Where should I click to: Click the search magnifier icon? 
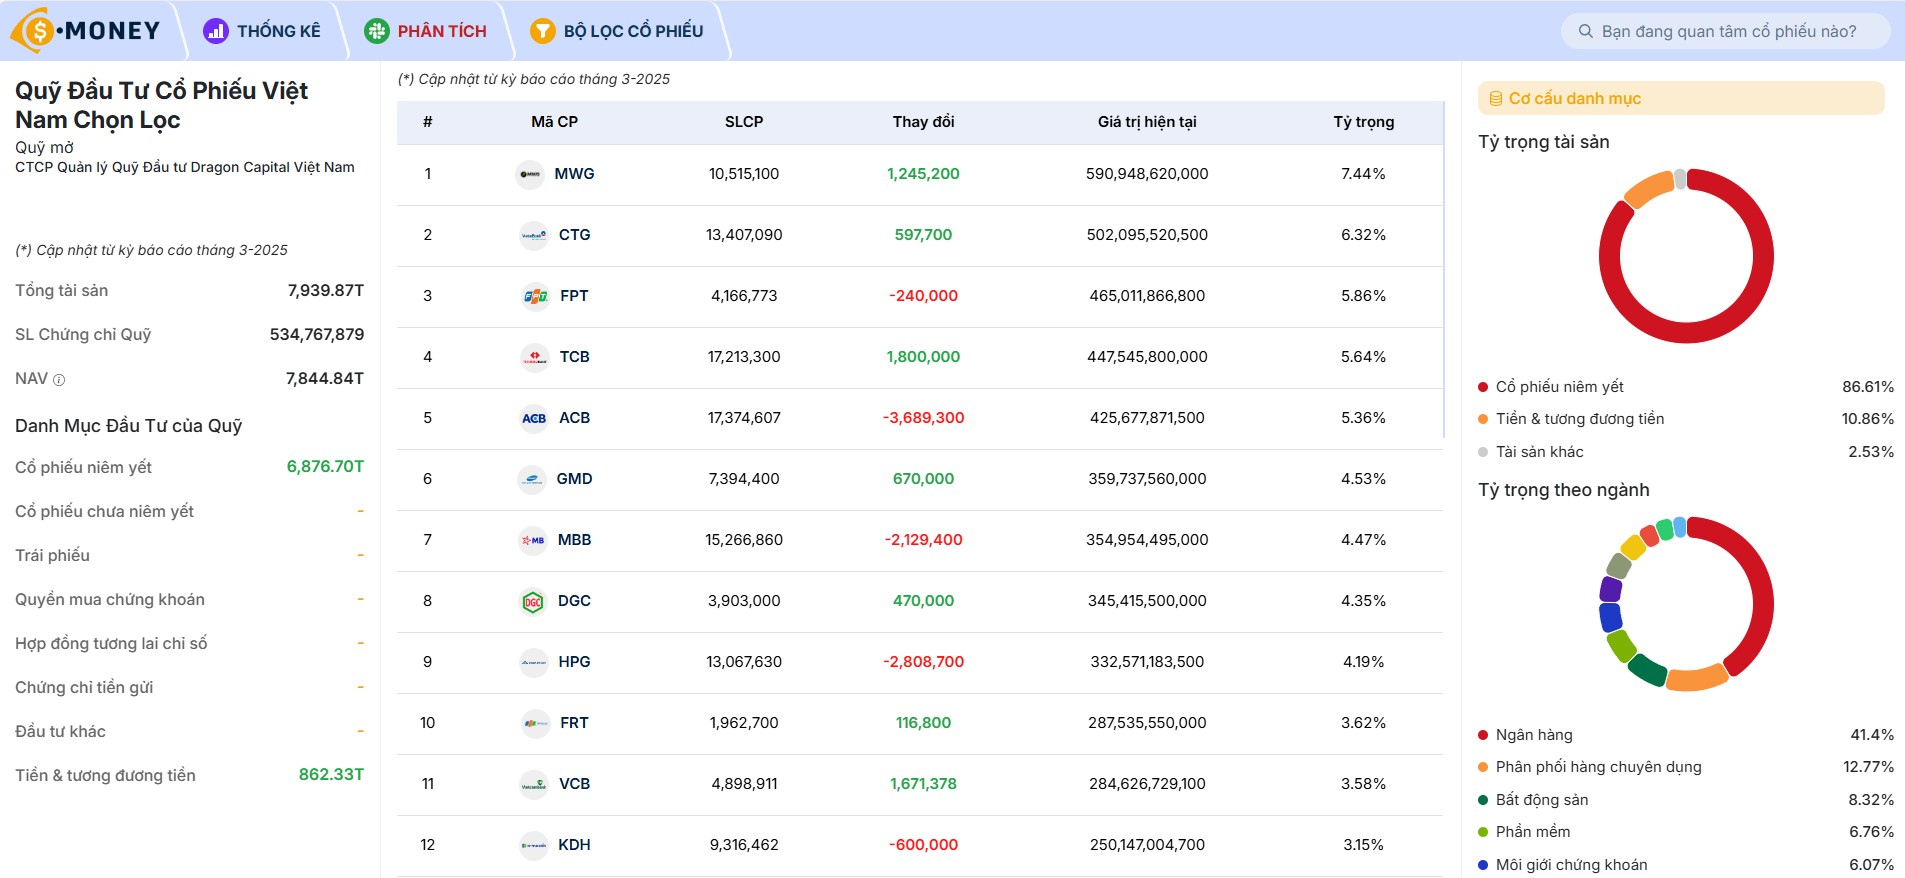click(x=1586, y=31)
